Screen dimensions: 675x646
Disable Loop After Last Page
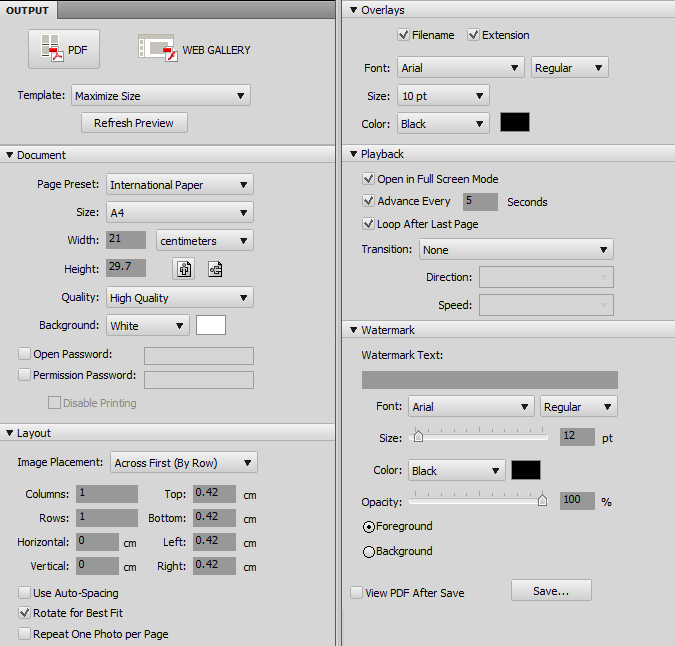pos(368,224)
